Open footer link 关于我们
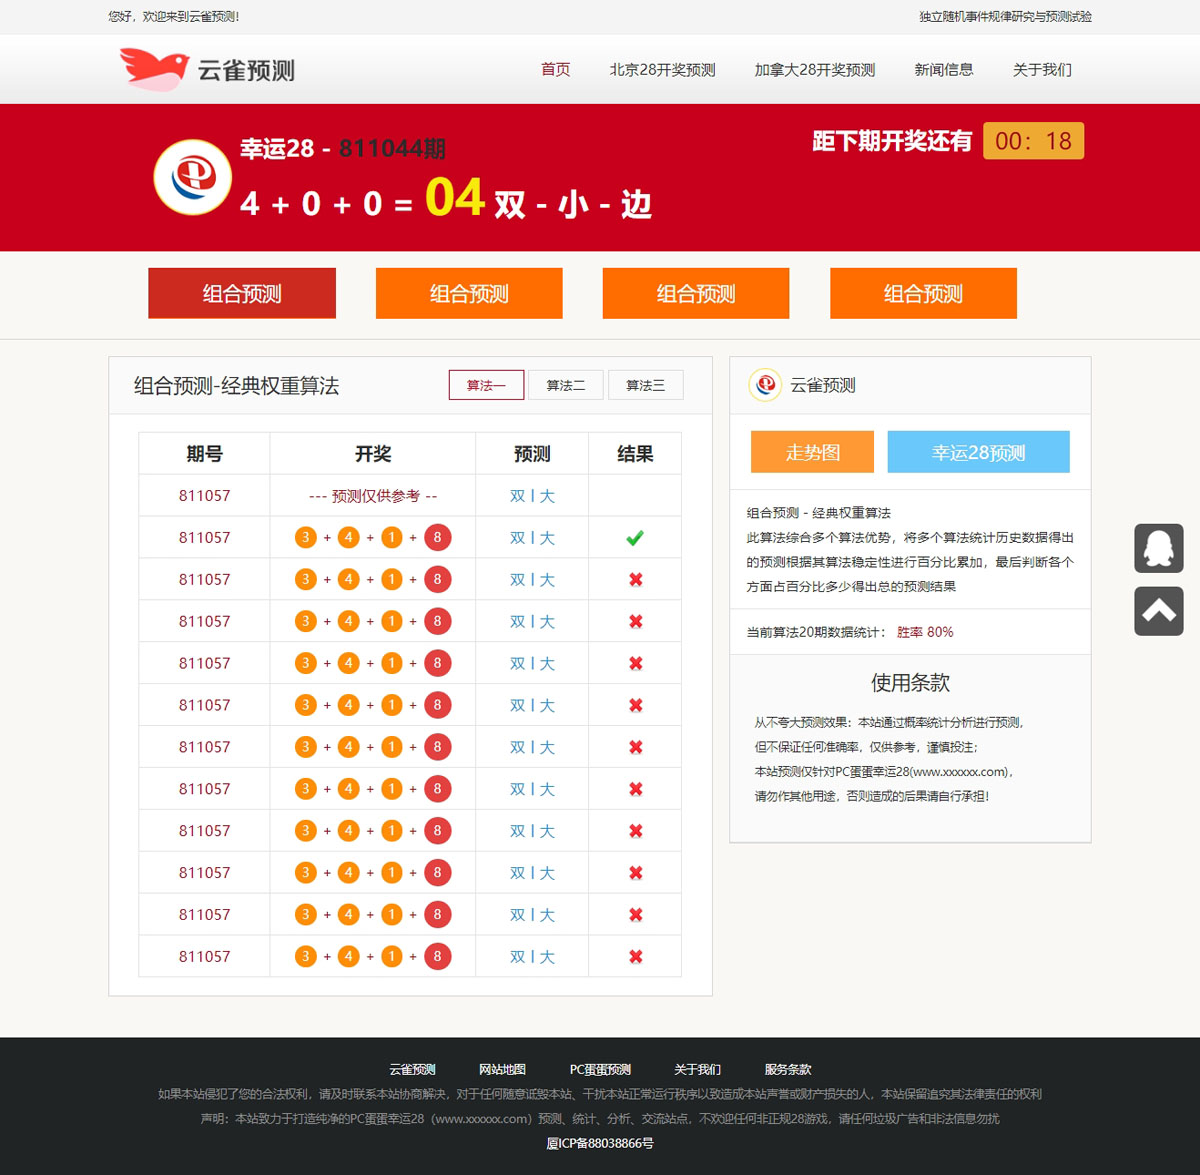 (697, 1069)
